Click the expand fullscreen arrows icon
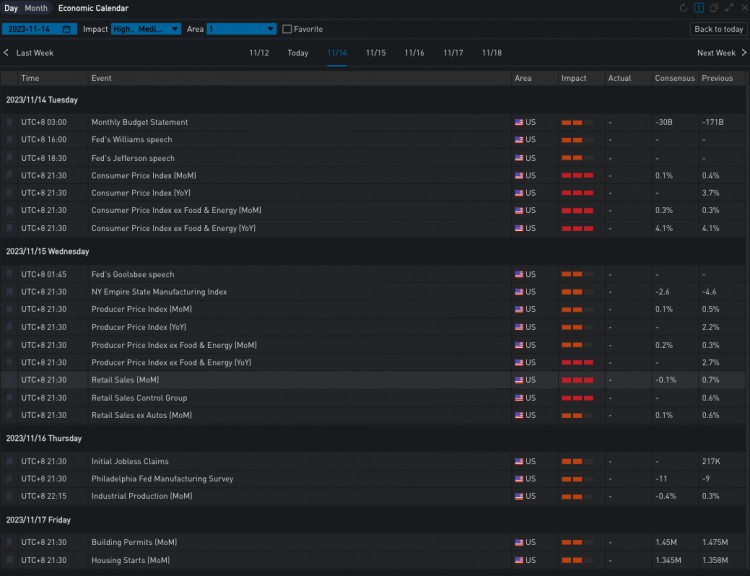This screenshot has height=576, width=750. [x=728, y=8]
